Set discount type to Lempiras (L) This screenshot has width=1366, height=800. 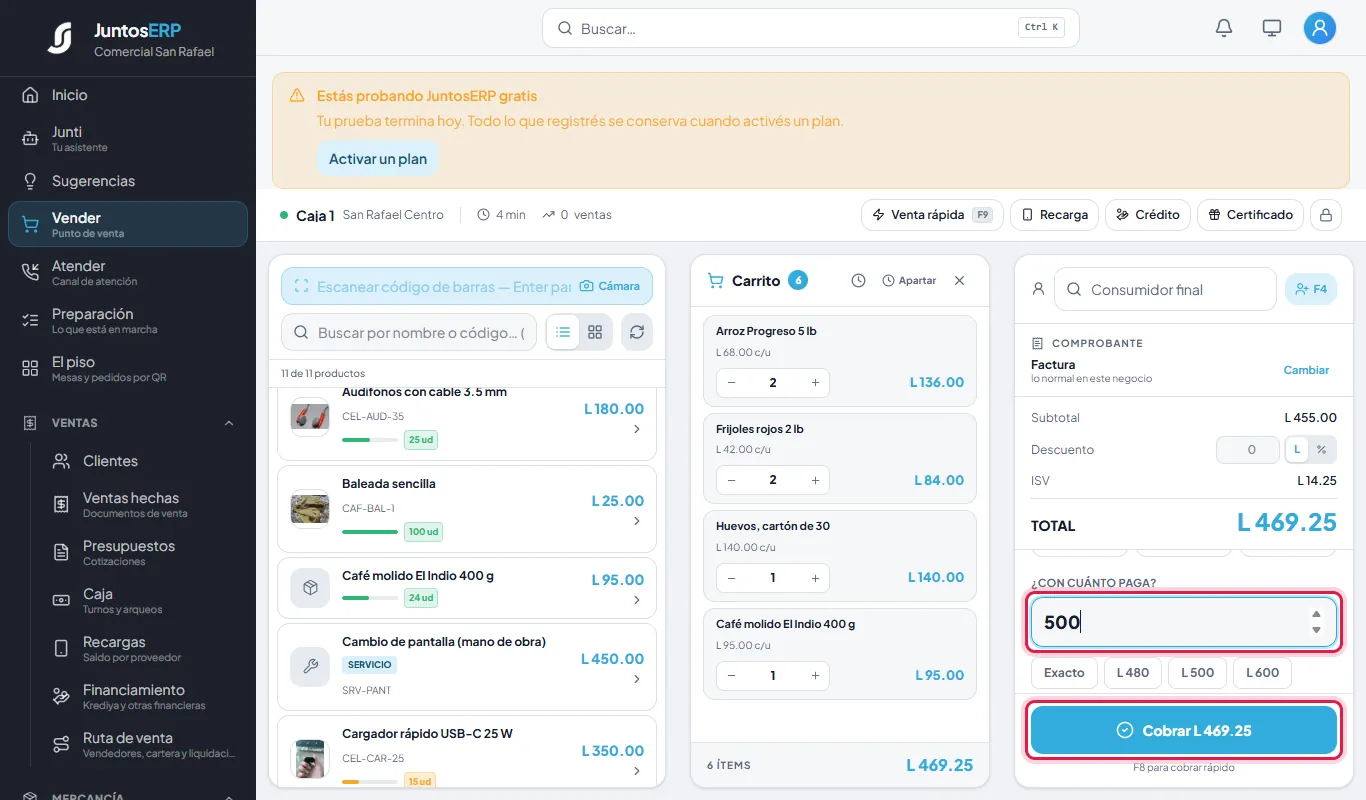point(1297,450)
